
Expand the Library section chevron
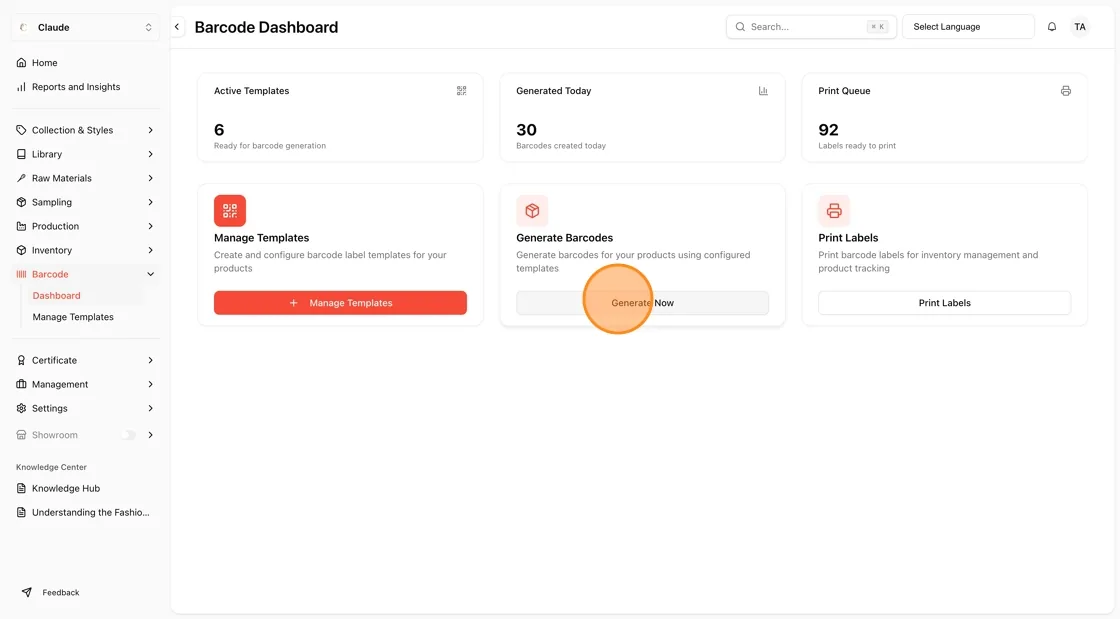tap(150, 154)
